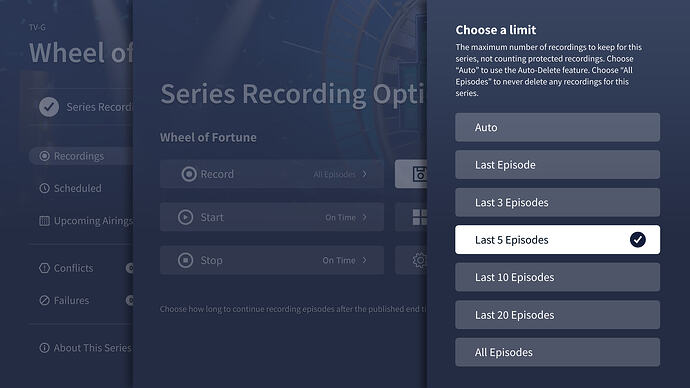
Task: Click the Upcoming Airings grid icon
Action: 44,221
